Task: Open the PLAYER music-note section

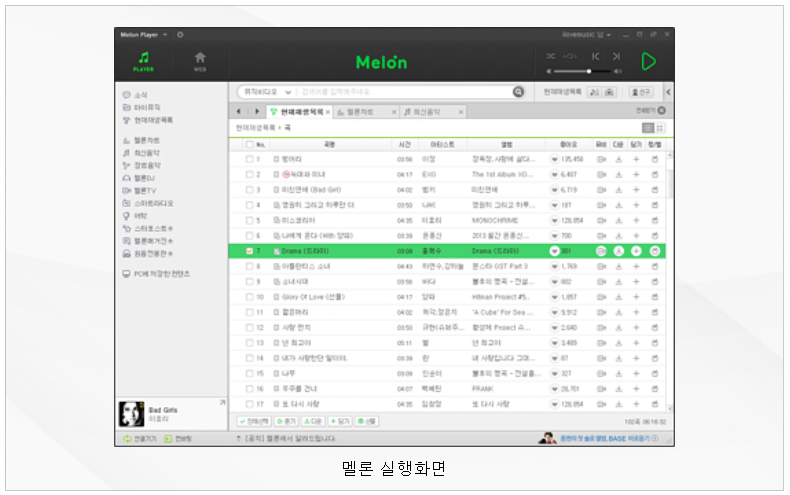Action: 144,61
